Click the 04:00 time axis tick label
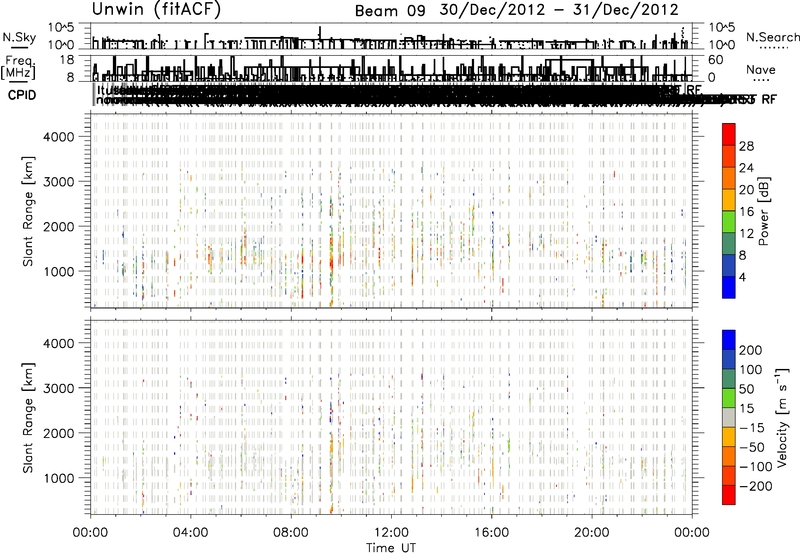The height and width of the screenshot is (554, 800). pos(191,533)
